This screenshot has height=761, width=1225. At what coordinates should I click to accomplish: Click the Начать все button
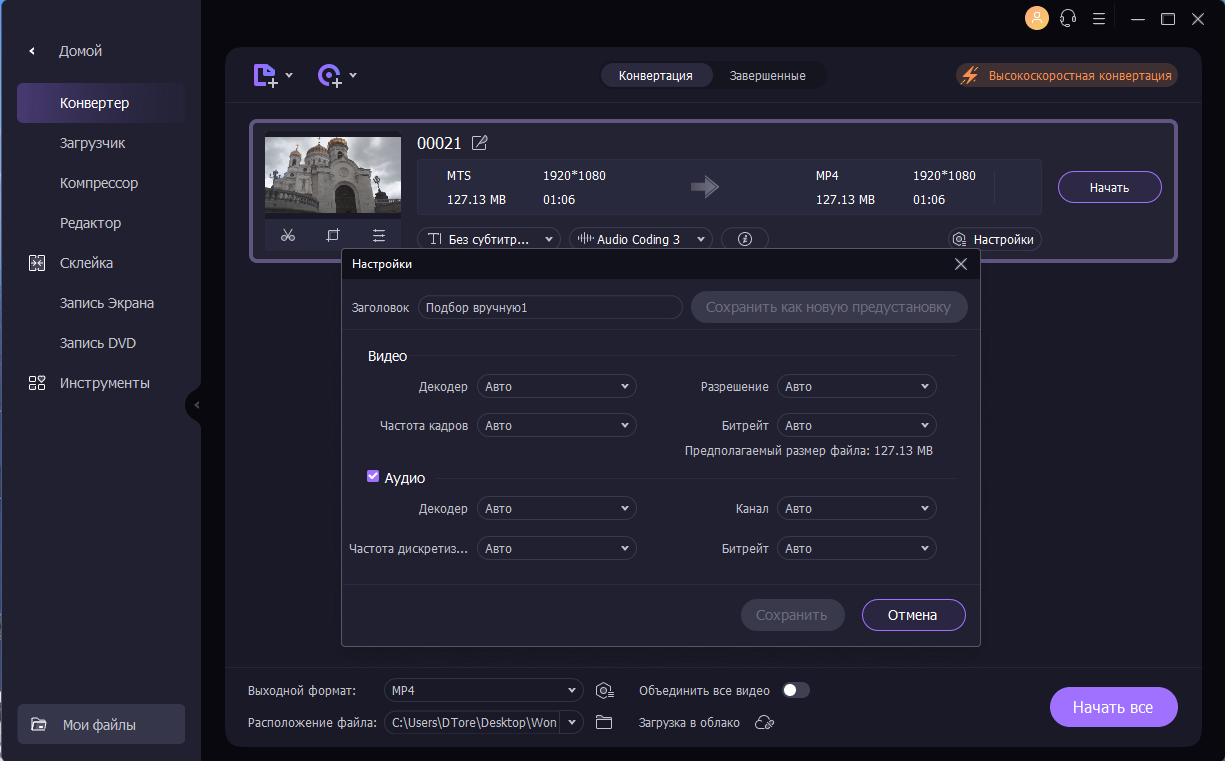pyautogui.click(x=1113, y=707)
